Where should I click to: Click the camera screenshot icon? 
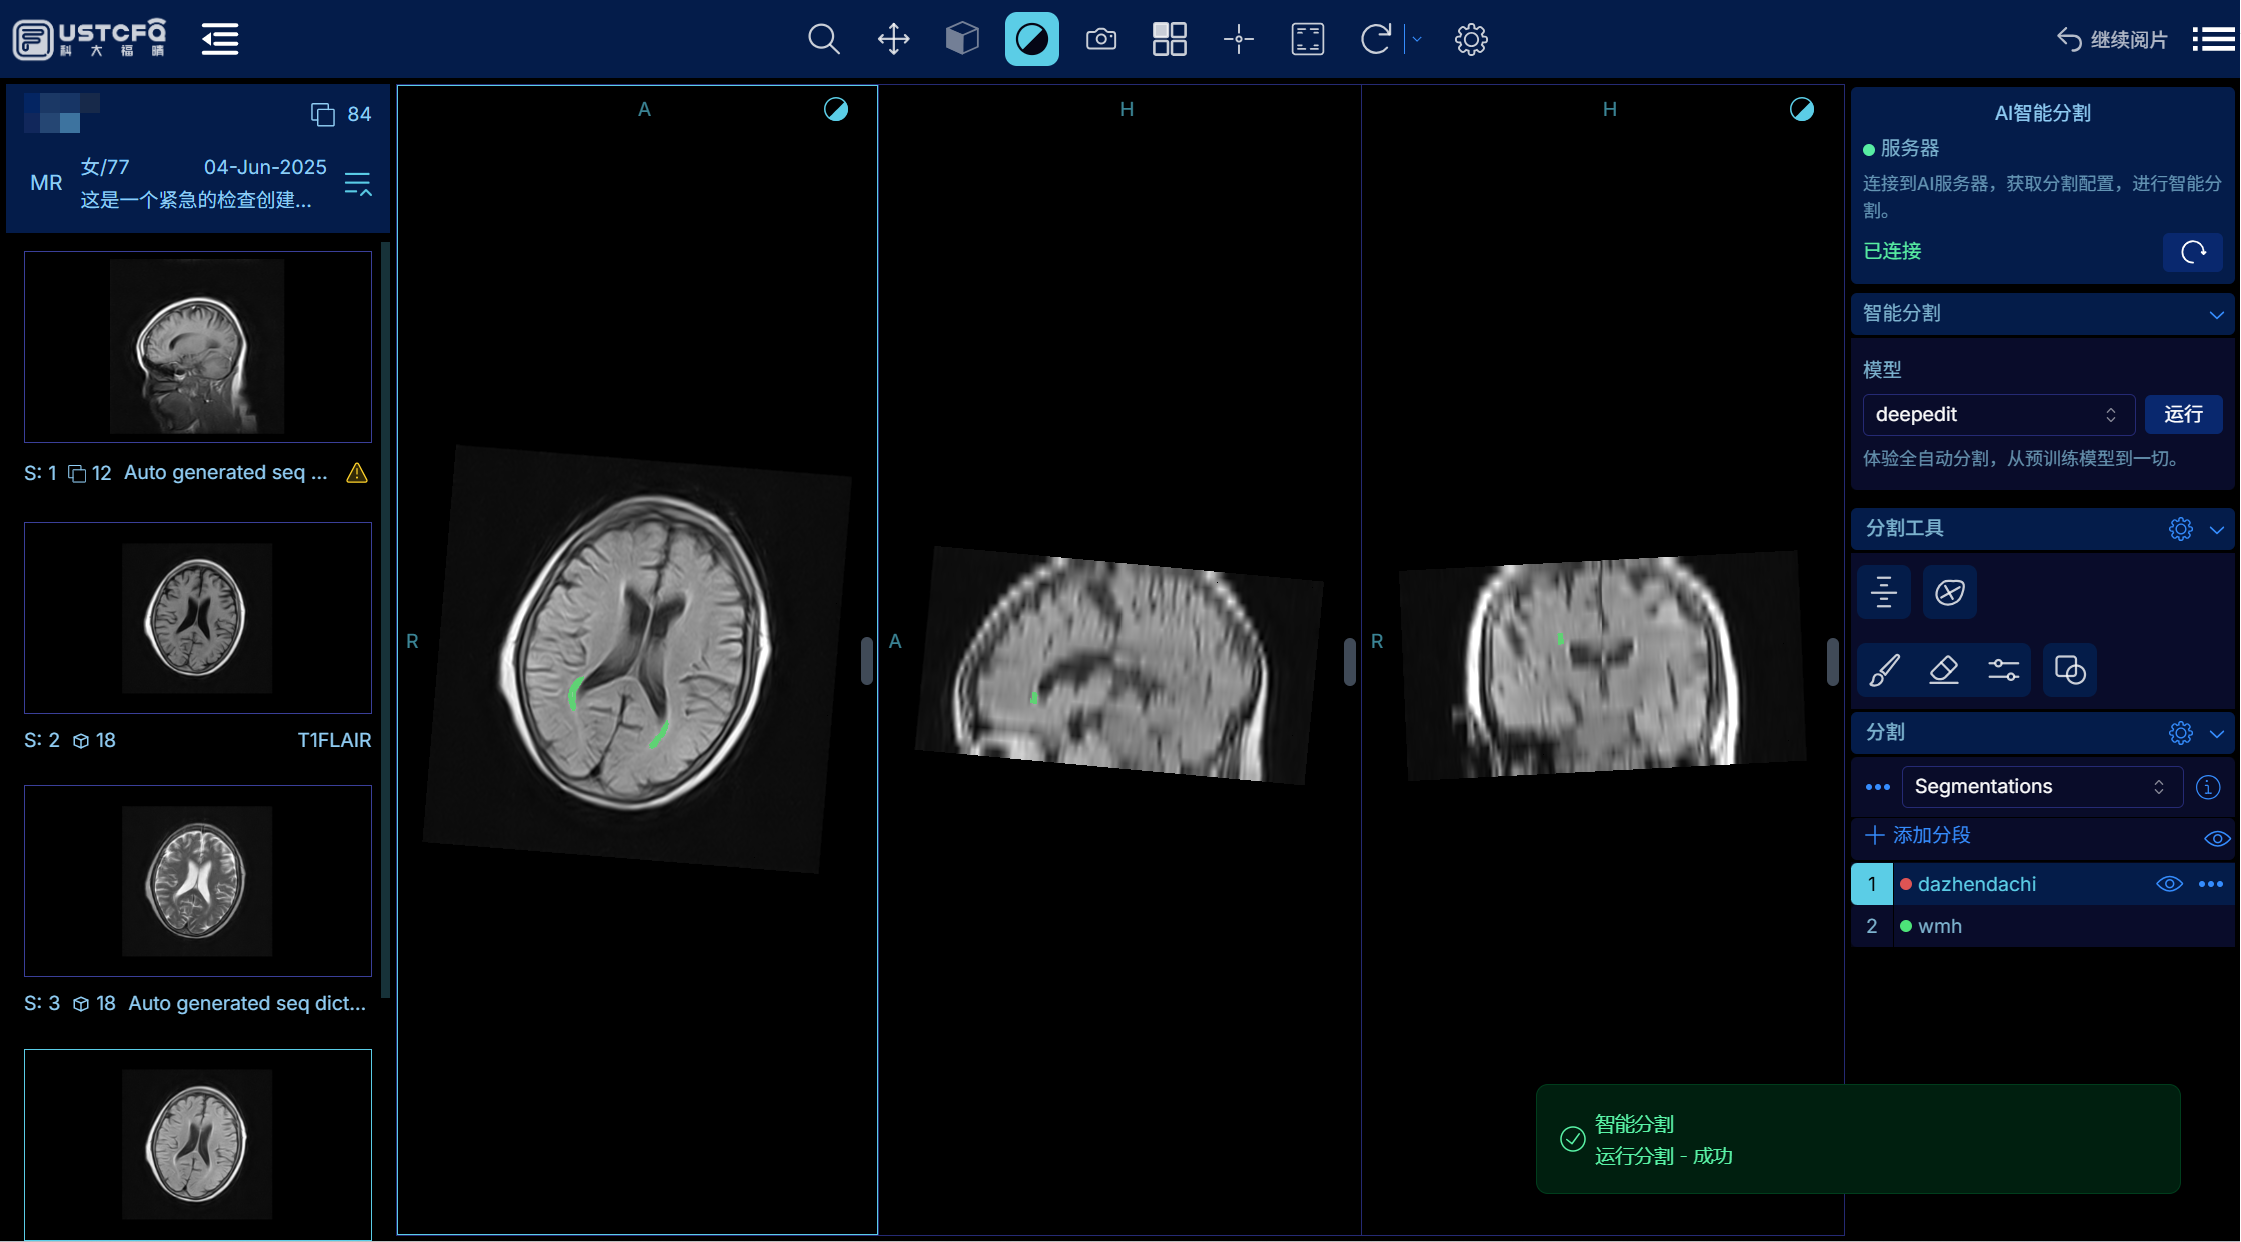pyautogui.click(x=1101, y=39)
